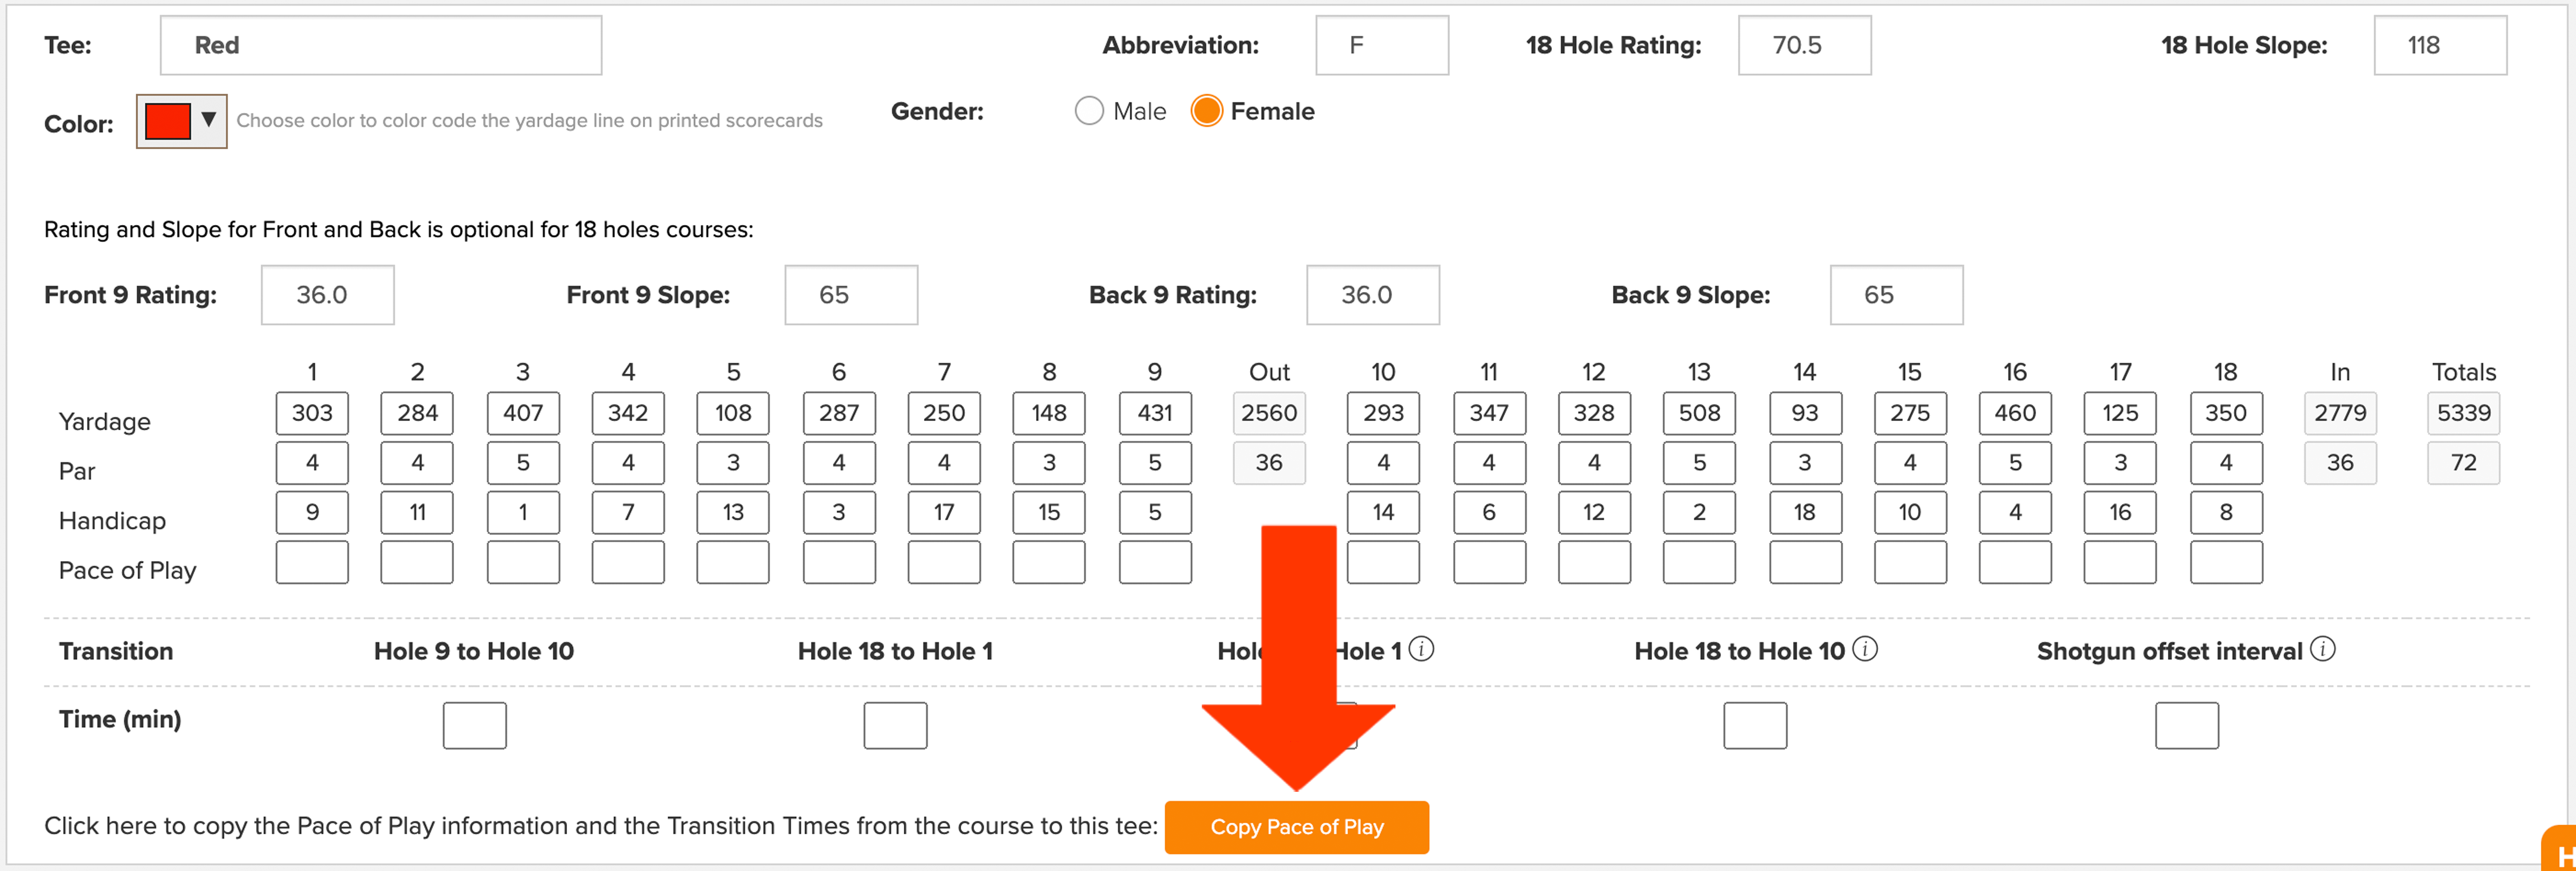2576x871 pixels.
Task: Click the red color swatch
Action: 167,121
